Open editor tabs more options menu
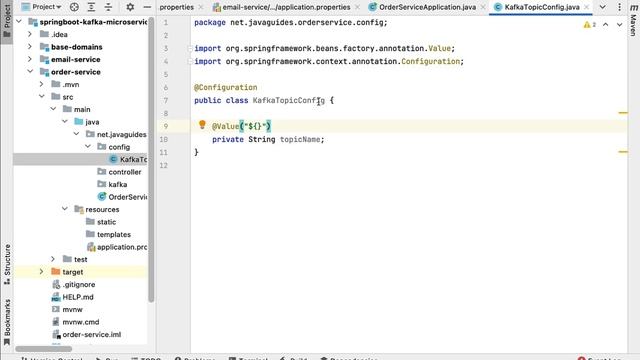 (x=619, y=7)
